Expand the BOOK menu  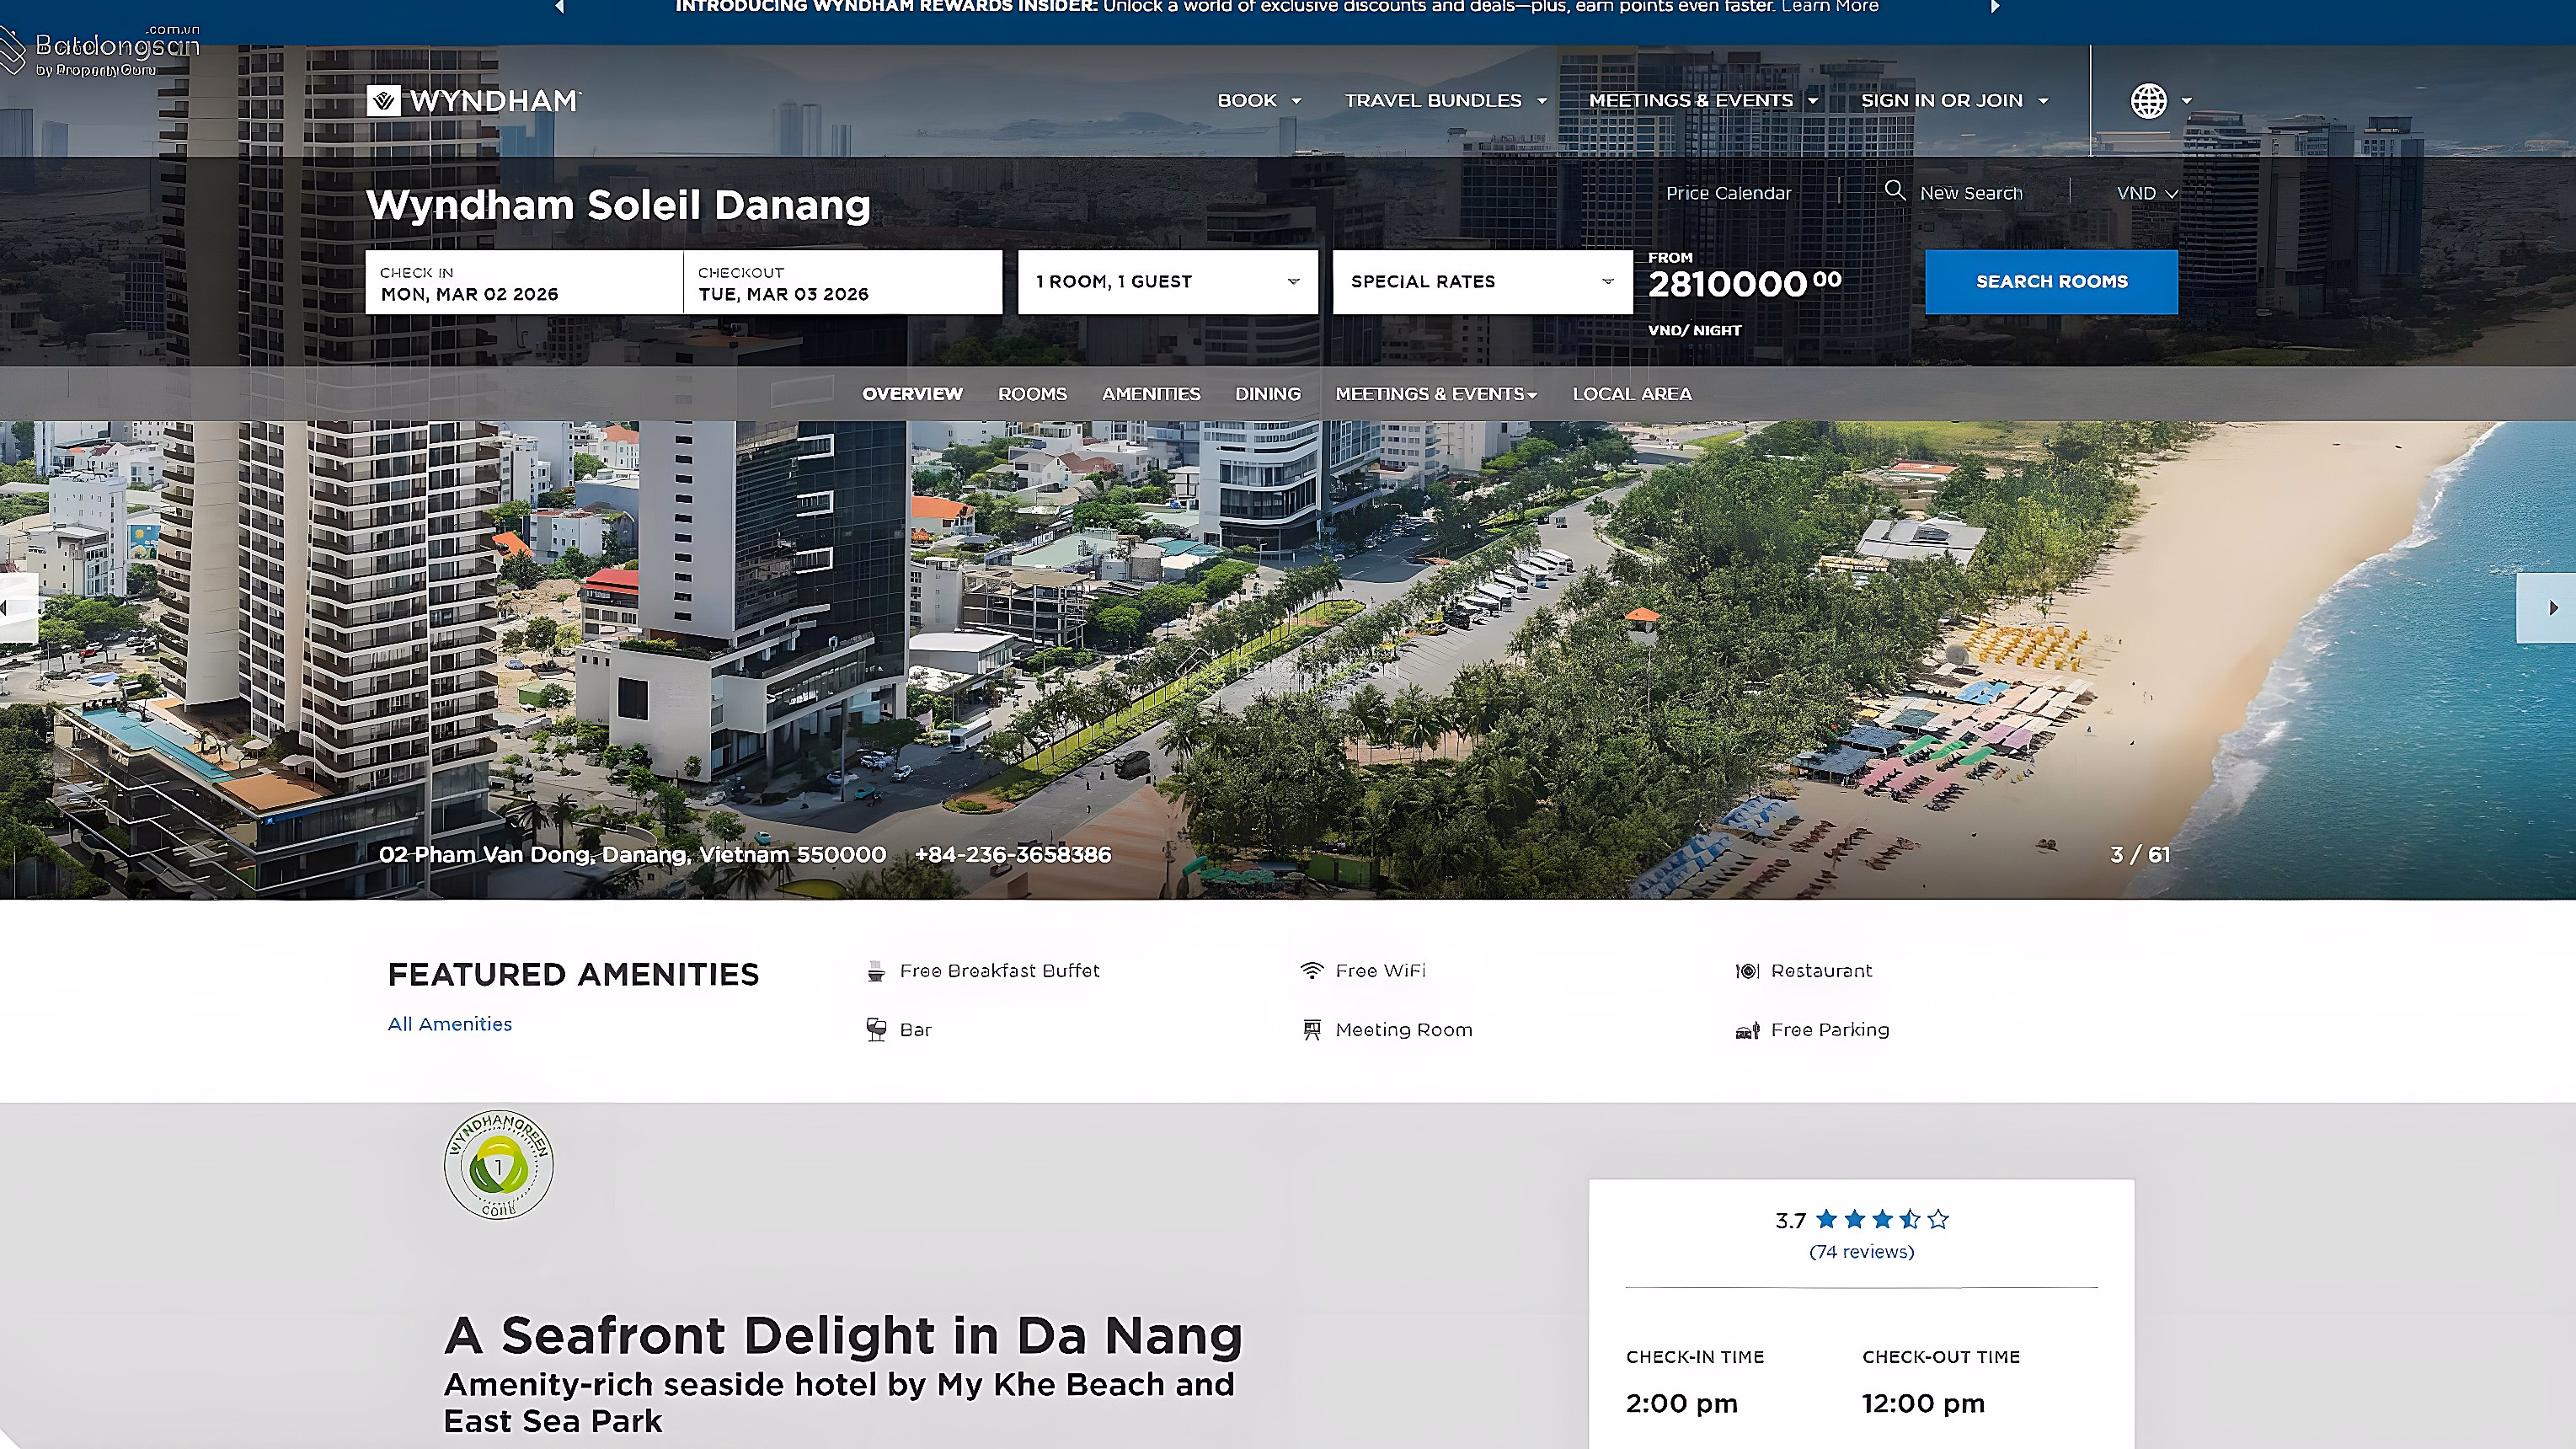(1259, 100)
